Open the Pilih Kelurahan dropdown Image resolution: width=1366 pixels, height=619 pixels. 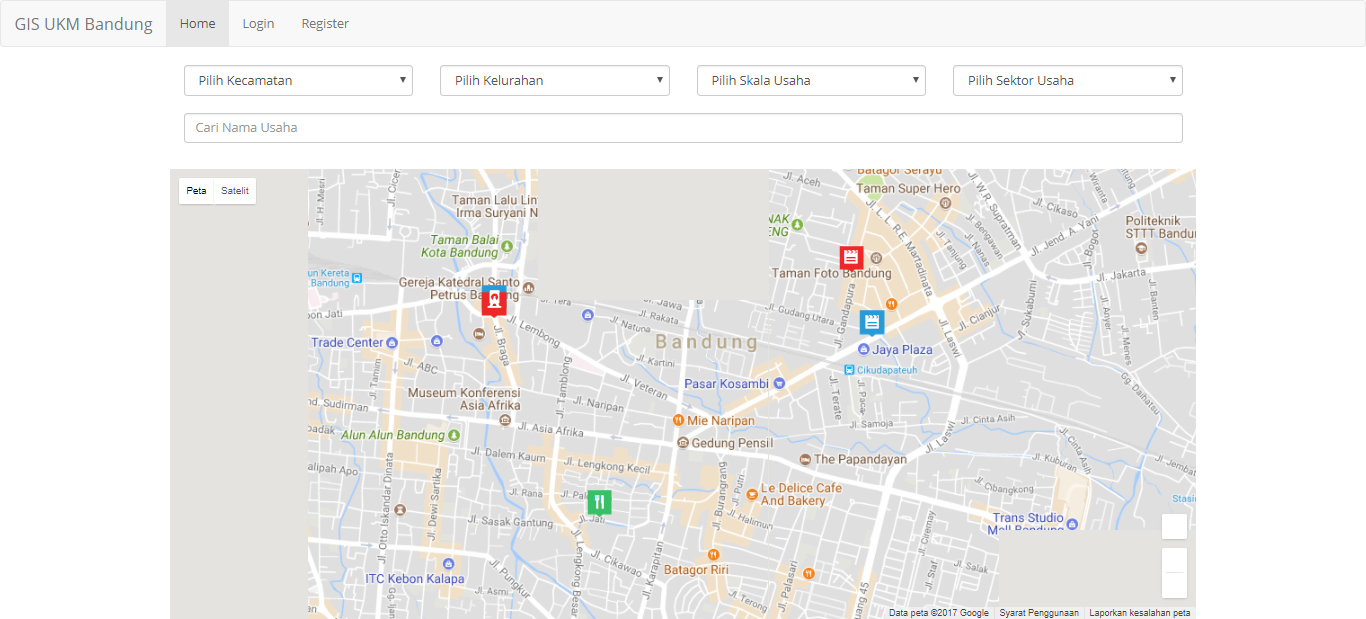[555, 81]
